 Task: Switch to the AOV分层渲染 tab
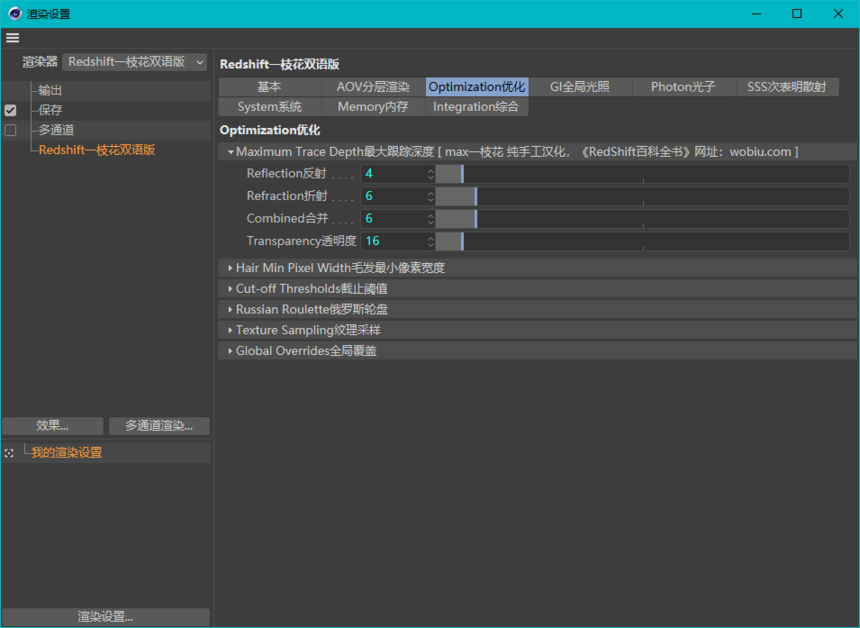click(x=374, y=87)
